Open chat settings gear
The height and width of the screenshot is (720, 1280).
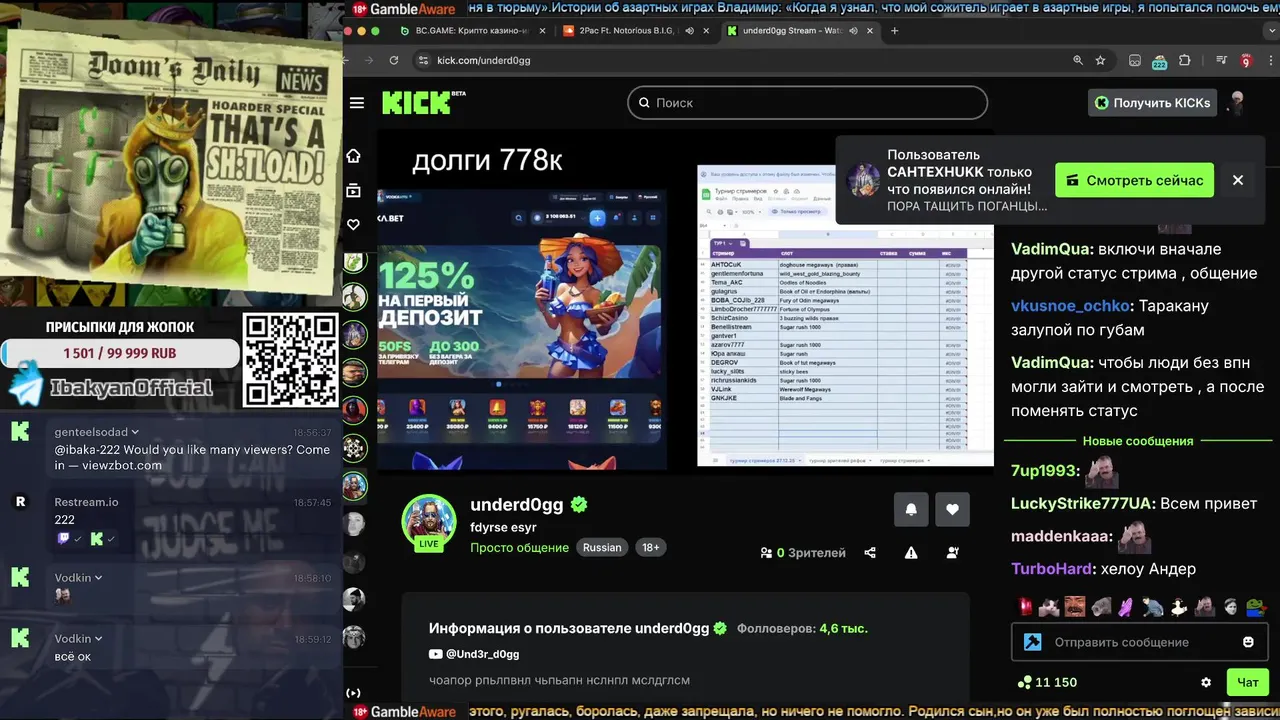click(x=1206, y=682)
